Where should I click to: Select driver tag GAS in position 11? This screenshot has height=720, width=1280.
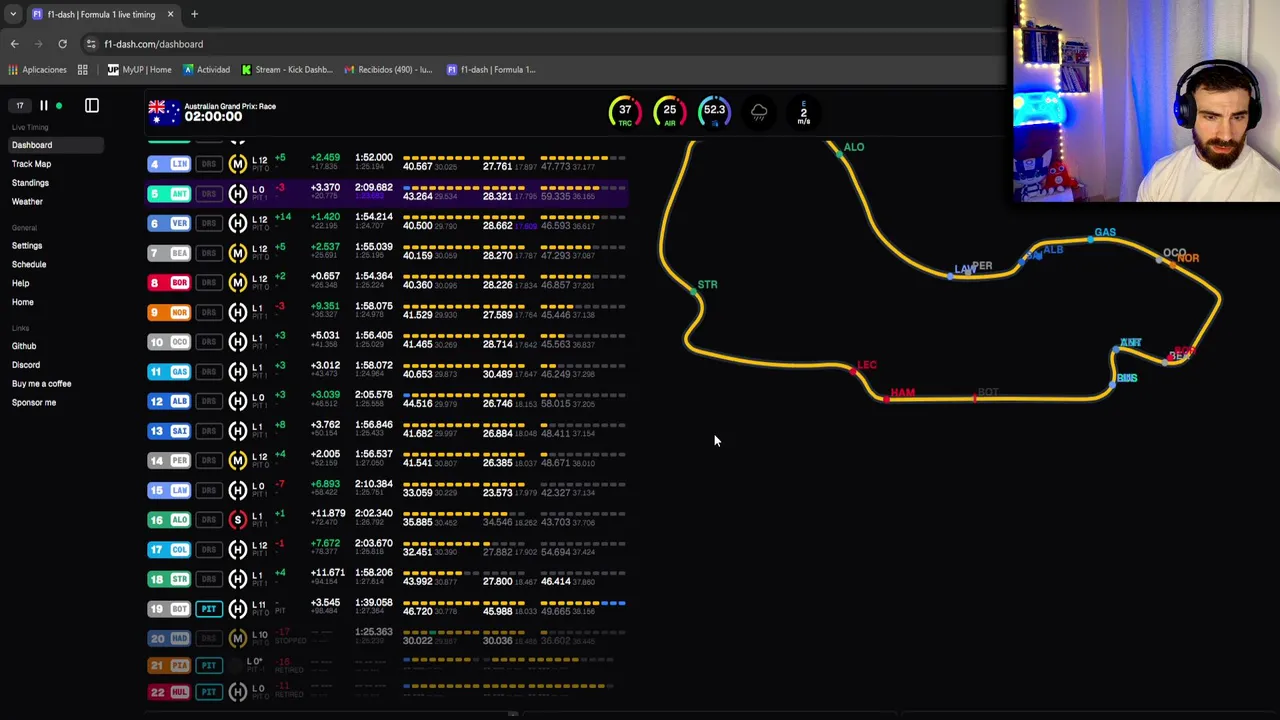tap(169, 372)
